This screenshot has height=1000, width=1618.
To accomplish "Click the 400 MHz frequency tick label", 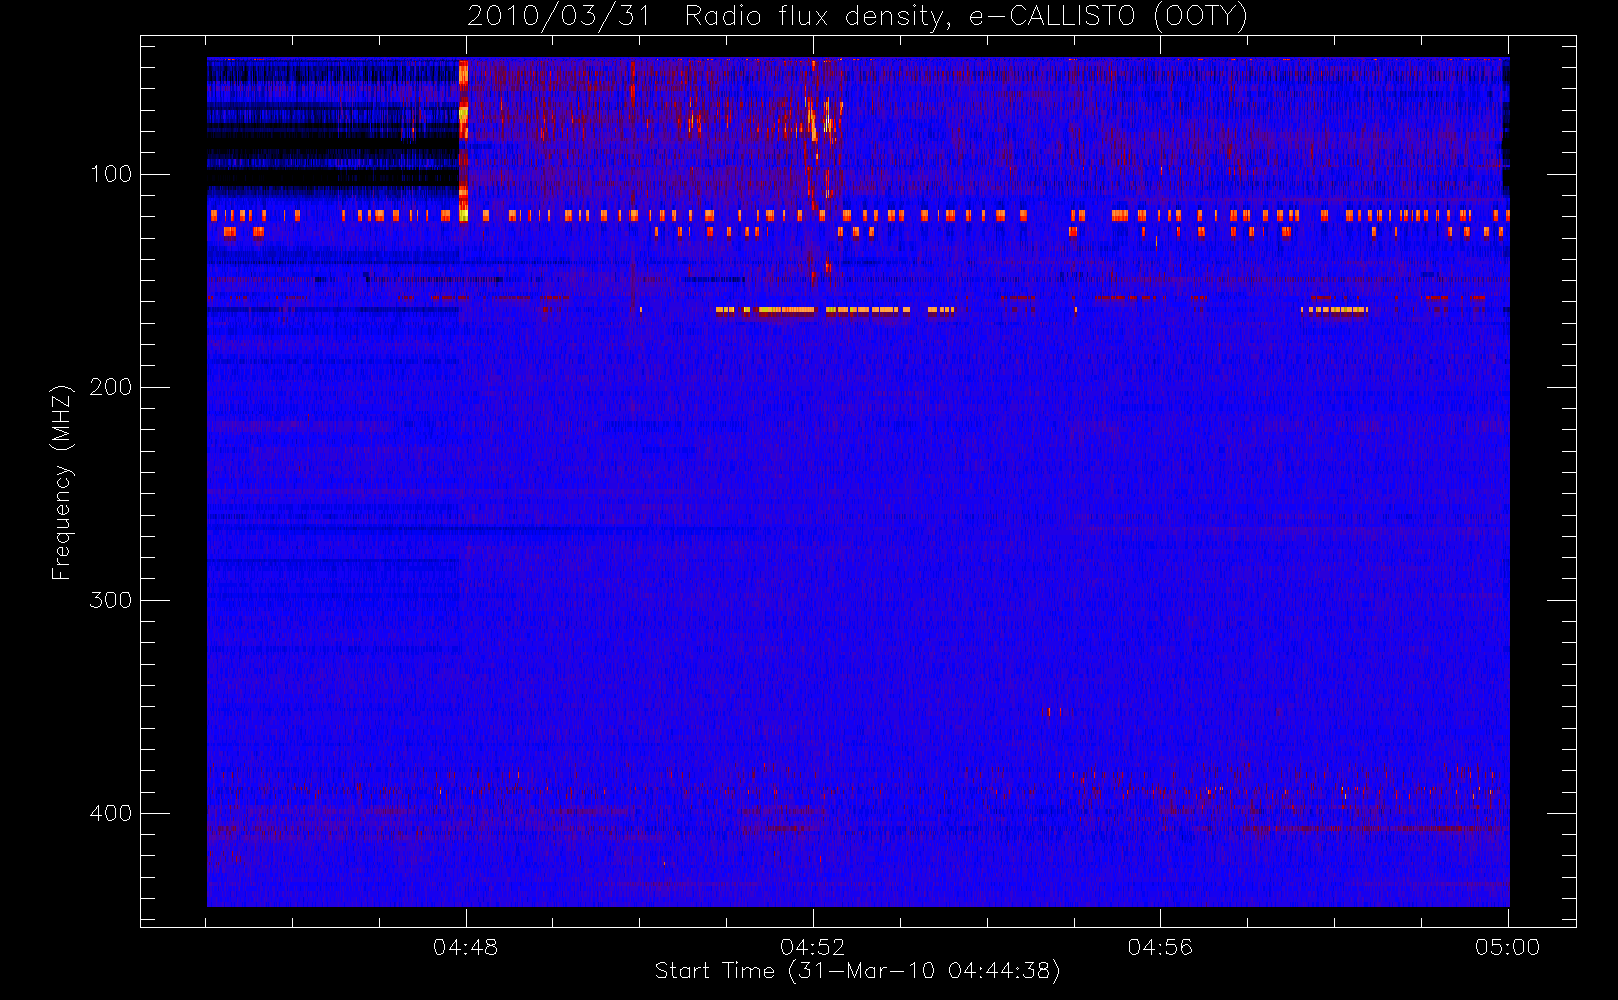I will point(111,813).
